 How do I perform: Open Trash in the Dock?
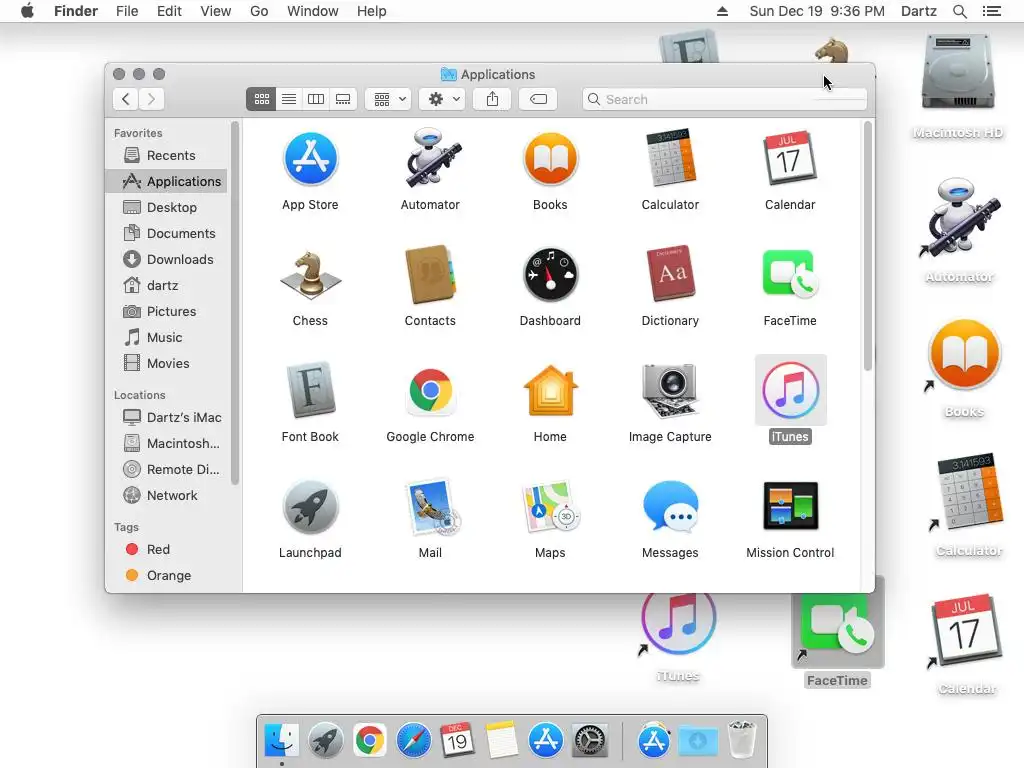(x=742, y=740)
